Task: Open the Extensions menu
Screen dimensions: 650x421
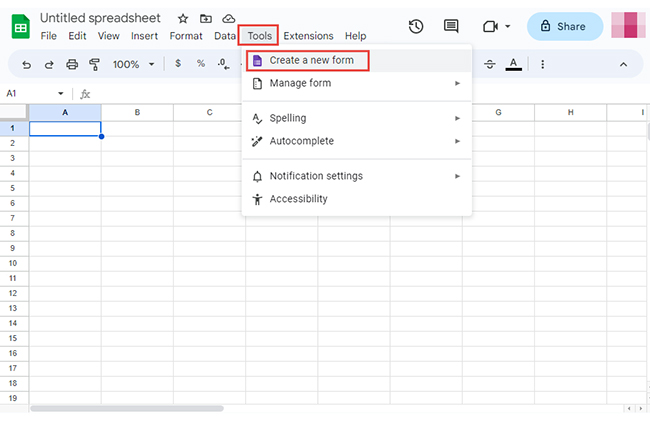Action: [308, 36]
